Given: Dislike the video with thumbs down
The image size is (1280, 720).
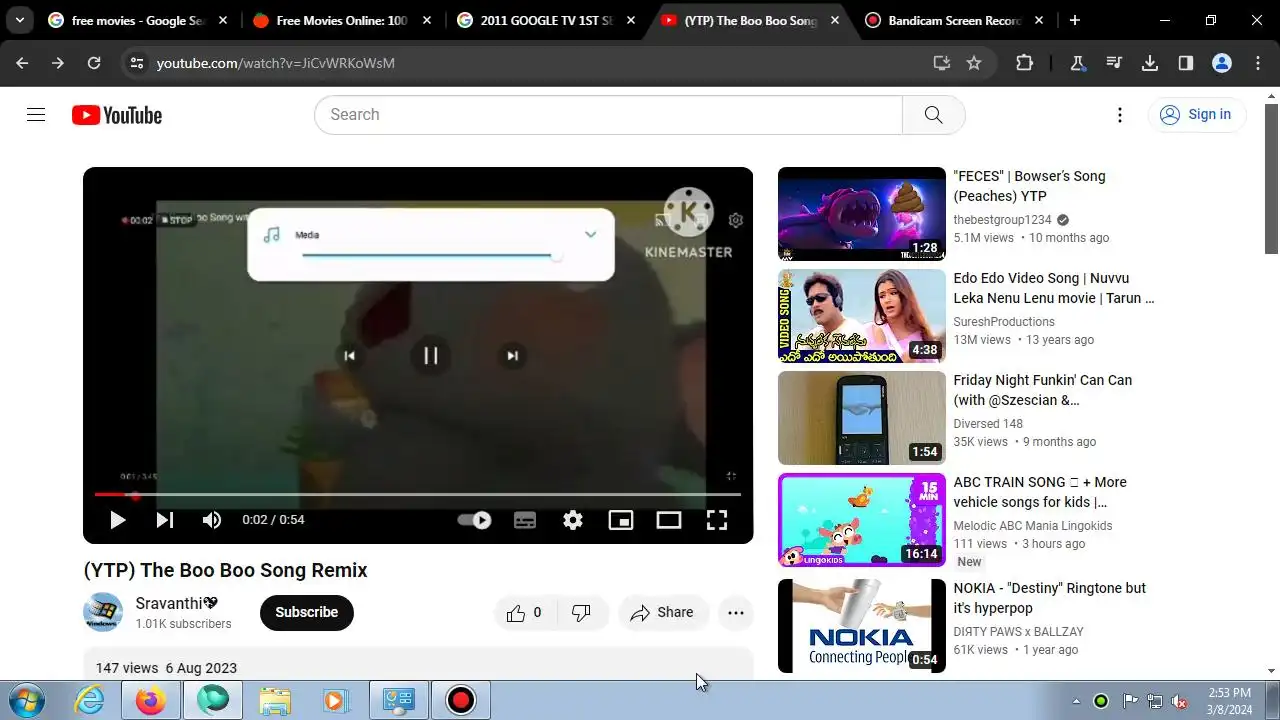Looking at the screenshot, I should [581, 613].
